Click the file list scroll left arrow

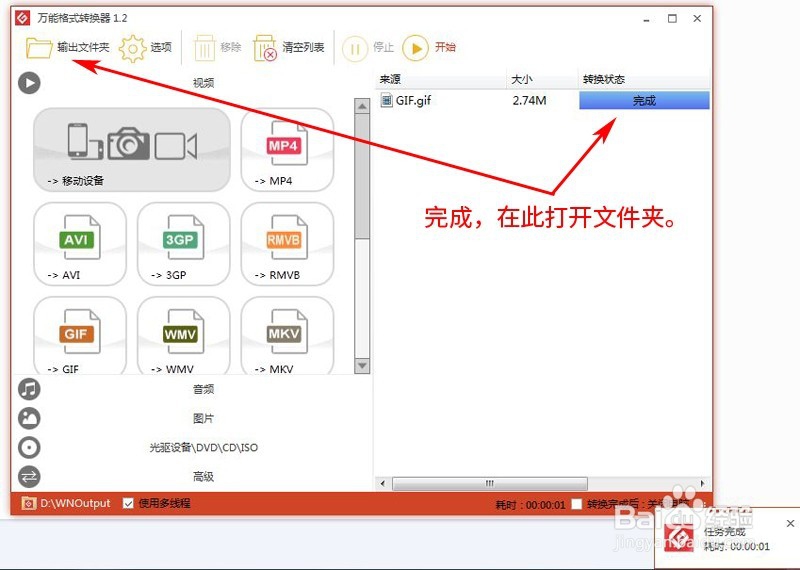(383, 483)
